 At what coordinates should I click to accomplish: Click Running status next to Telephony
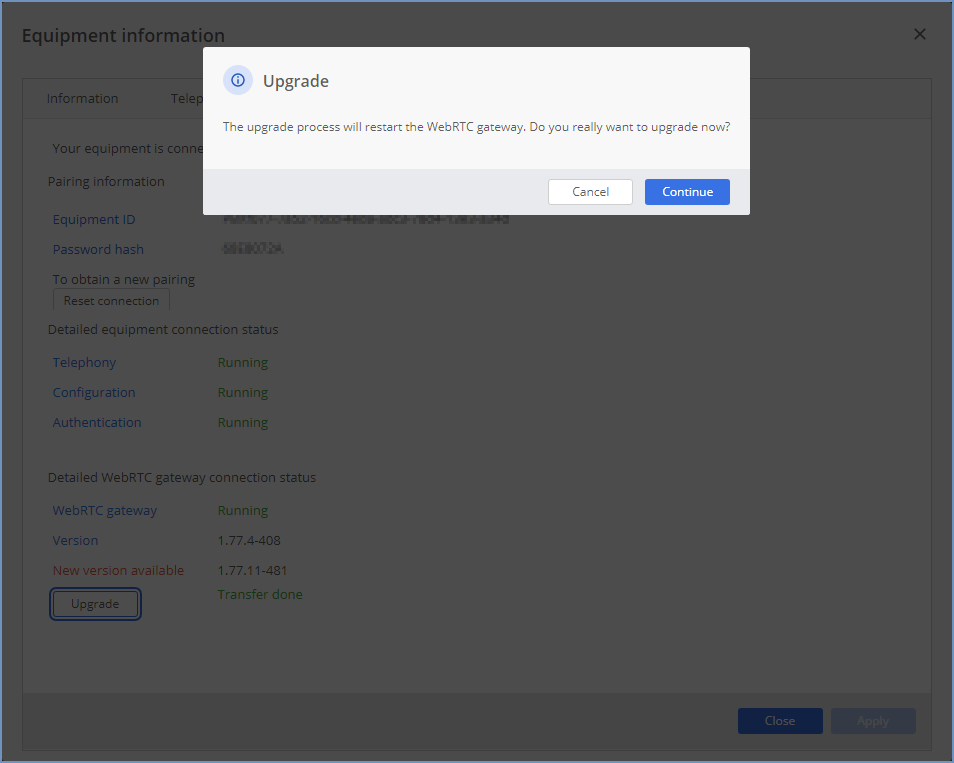click(243, 362)
